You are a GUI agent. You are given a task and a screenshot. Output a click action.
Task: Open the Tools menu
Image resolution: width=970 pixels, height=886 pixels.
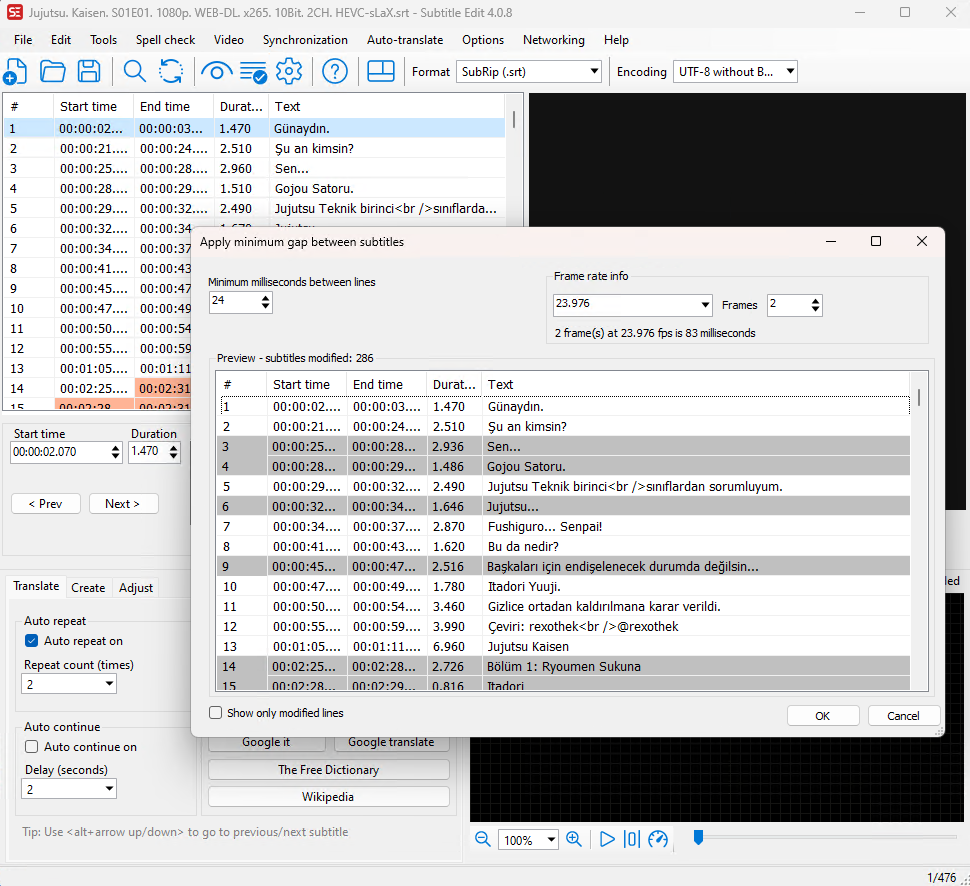103,40
